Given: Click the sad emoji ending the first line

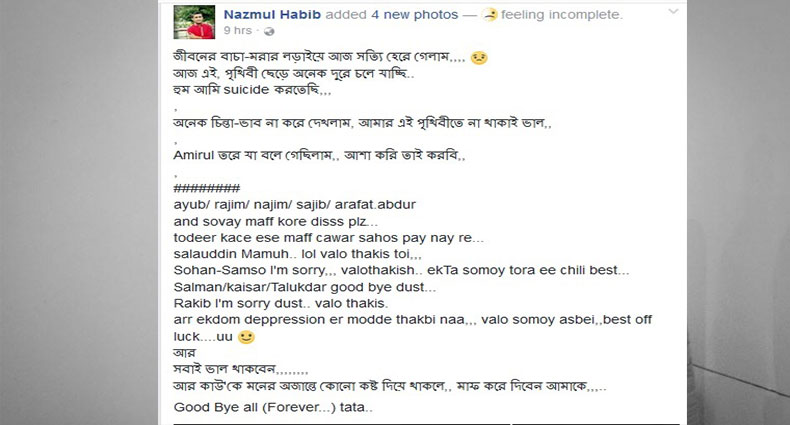Looking at the screenshot, I should coord(480,57).
